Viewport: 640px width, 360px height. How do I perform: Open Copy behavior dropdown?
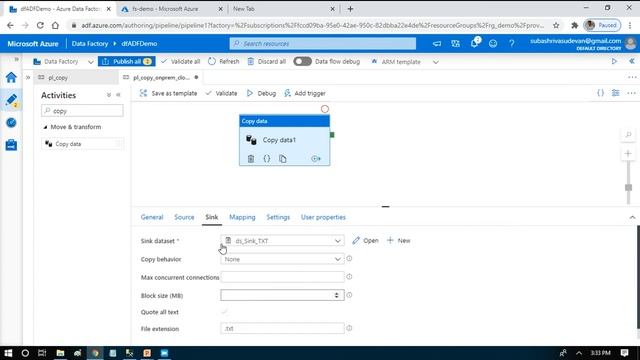click(282, 259)
